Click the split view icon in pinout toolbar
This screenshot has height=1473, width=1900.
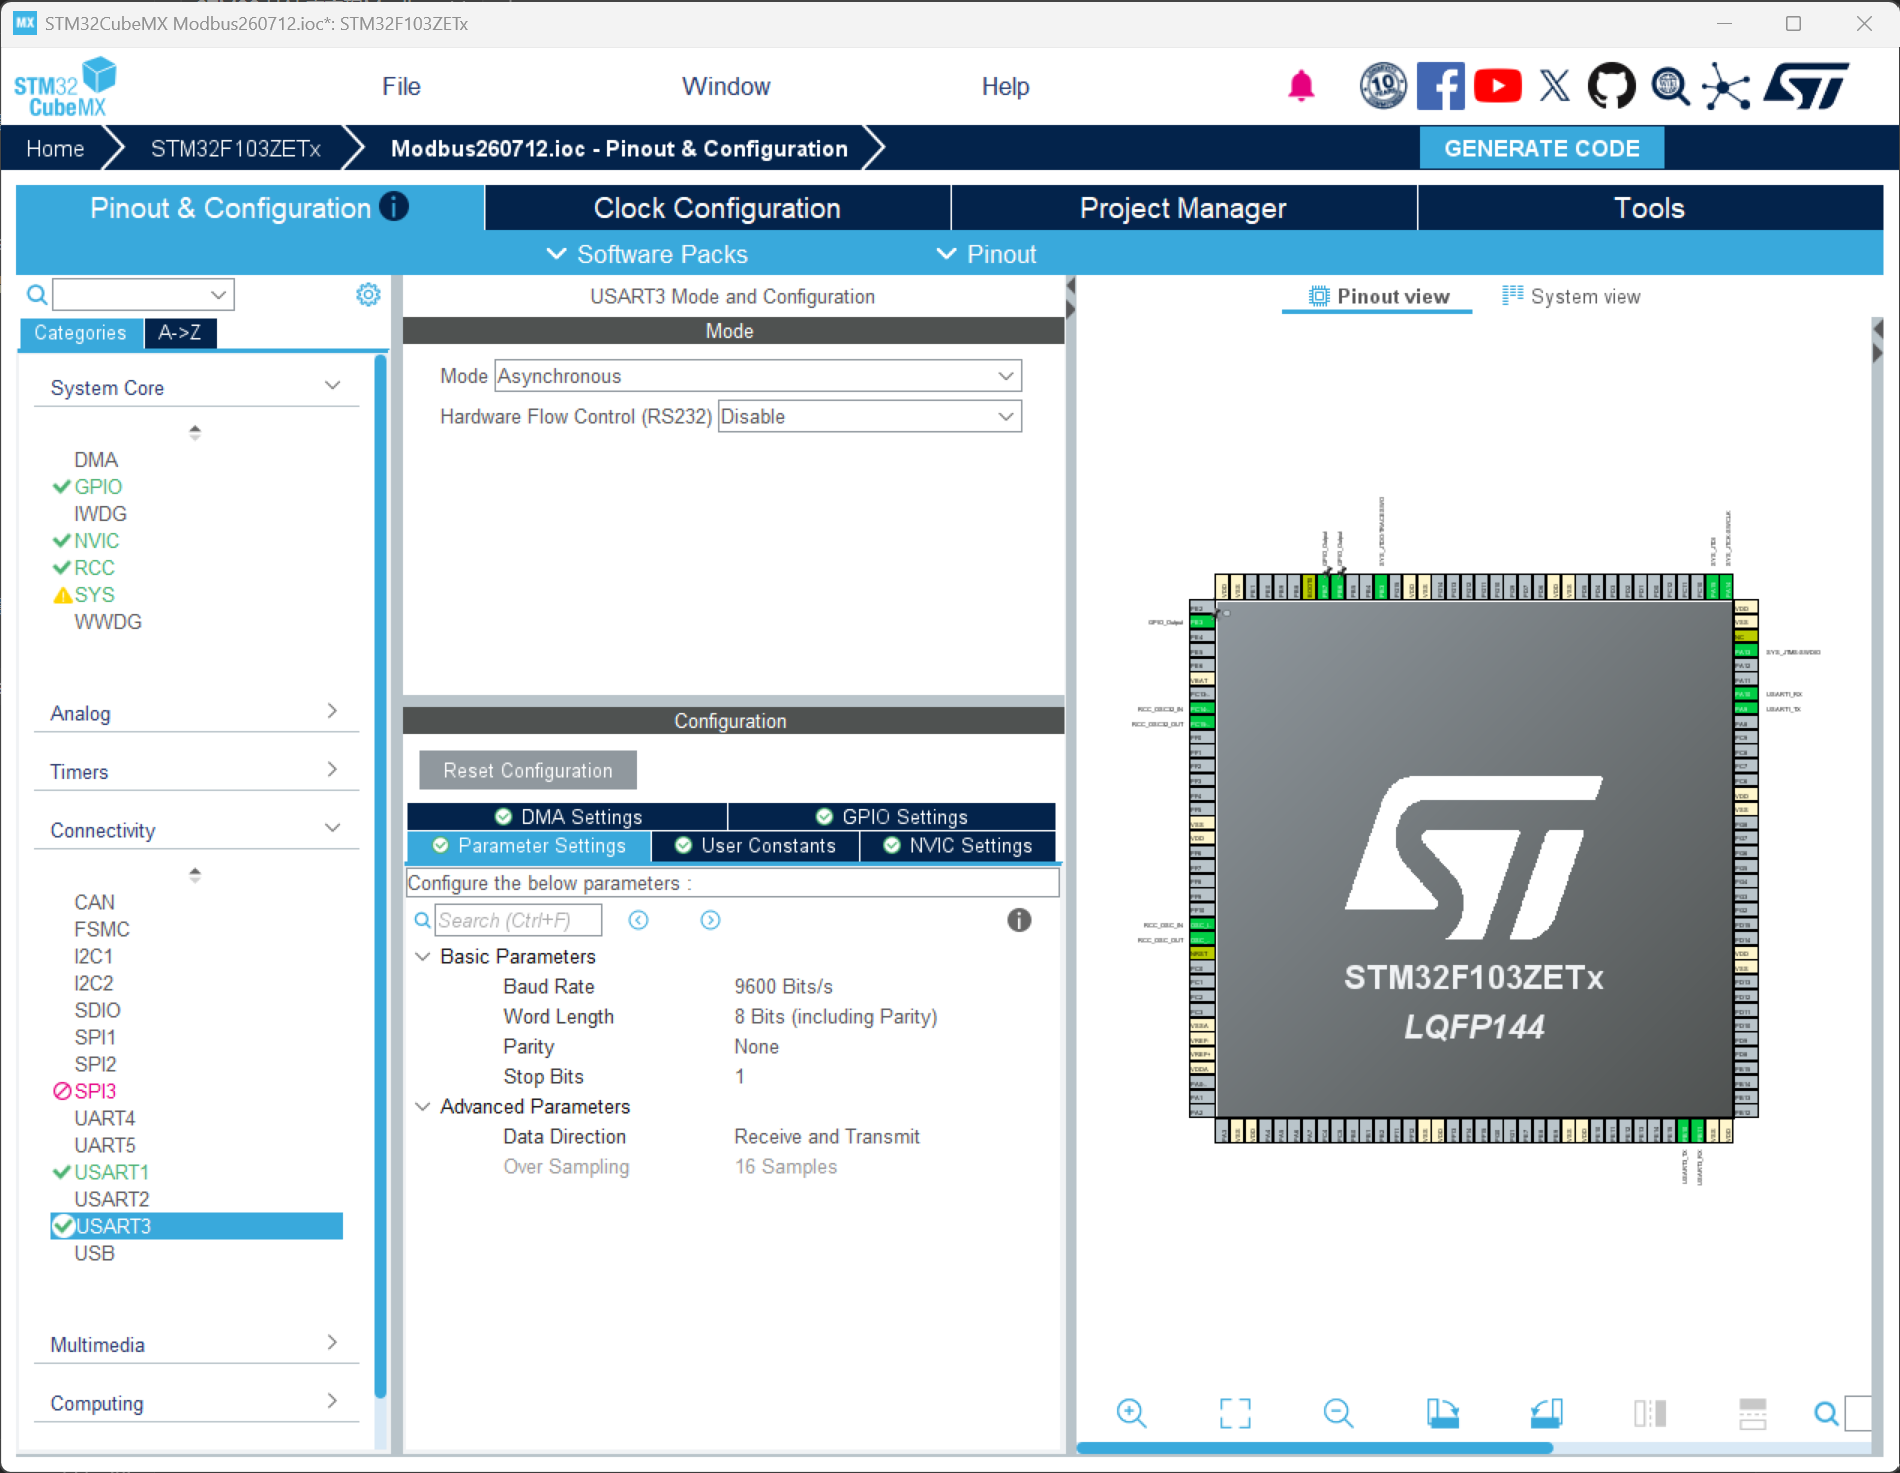(1650, 1413)
